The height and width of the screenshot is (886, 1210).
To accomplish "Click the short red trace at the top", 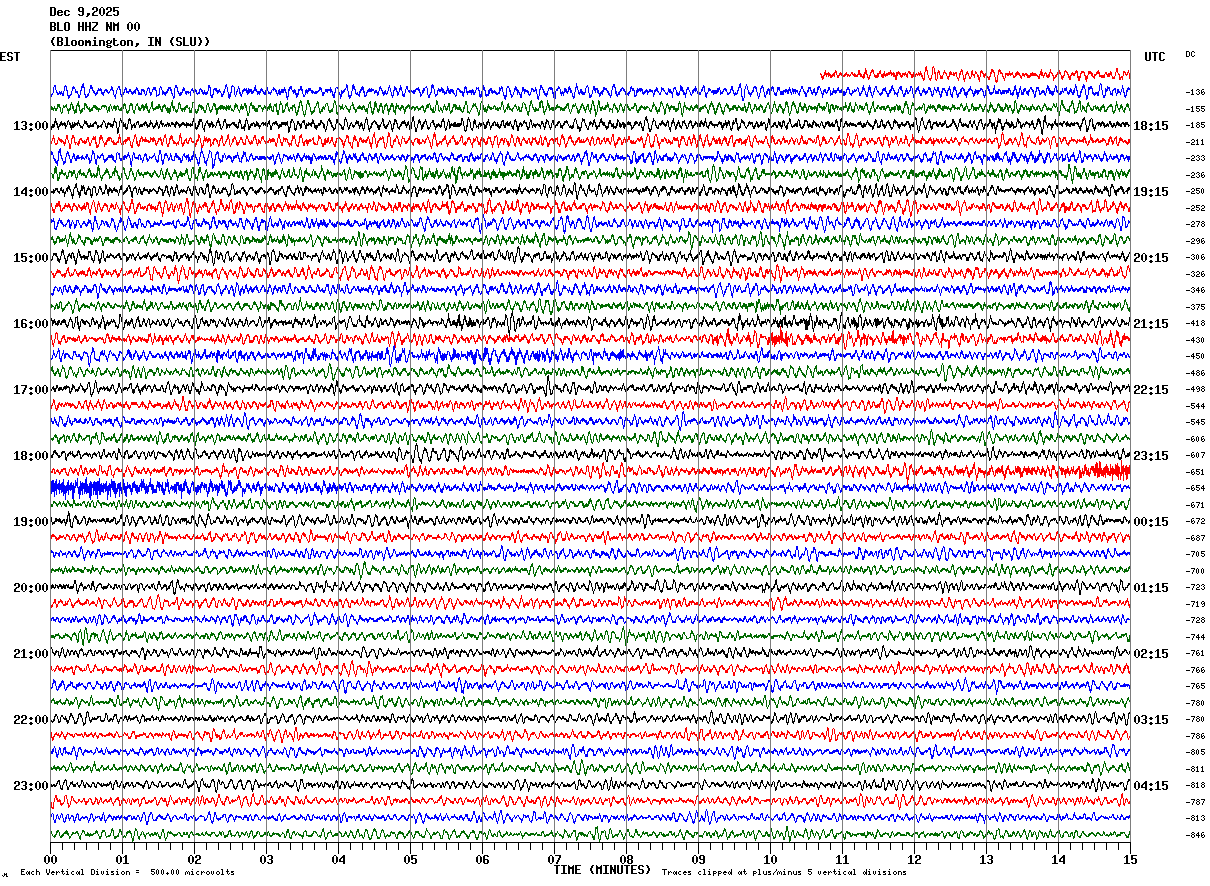I will coord(974,73).
